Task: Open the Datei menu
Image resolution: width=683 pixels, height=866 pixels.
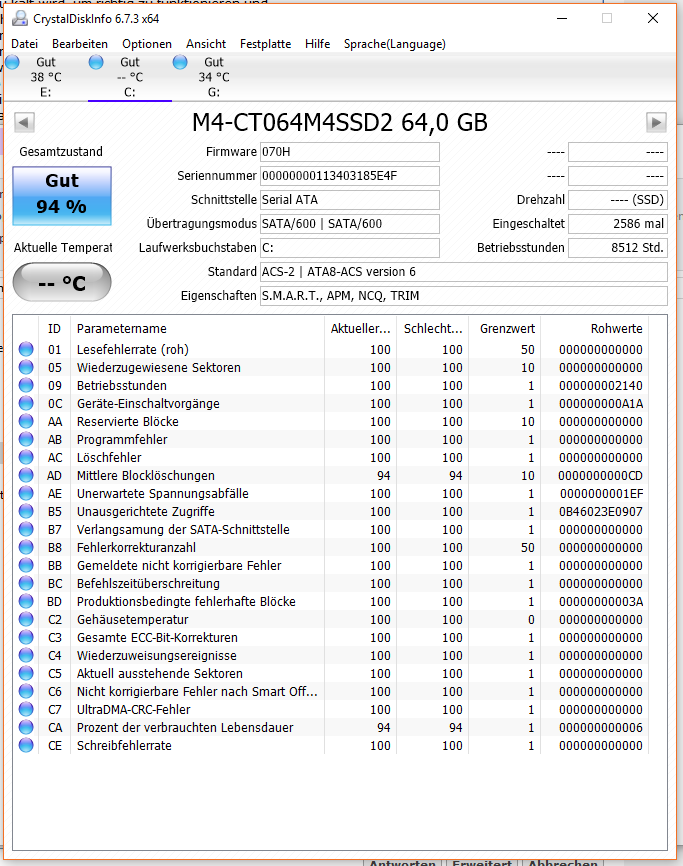Action: pyautogui.click(x=24, y=44)
